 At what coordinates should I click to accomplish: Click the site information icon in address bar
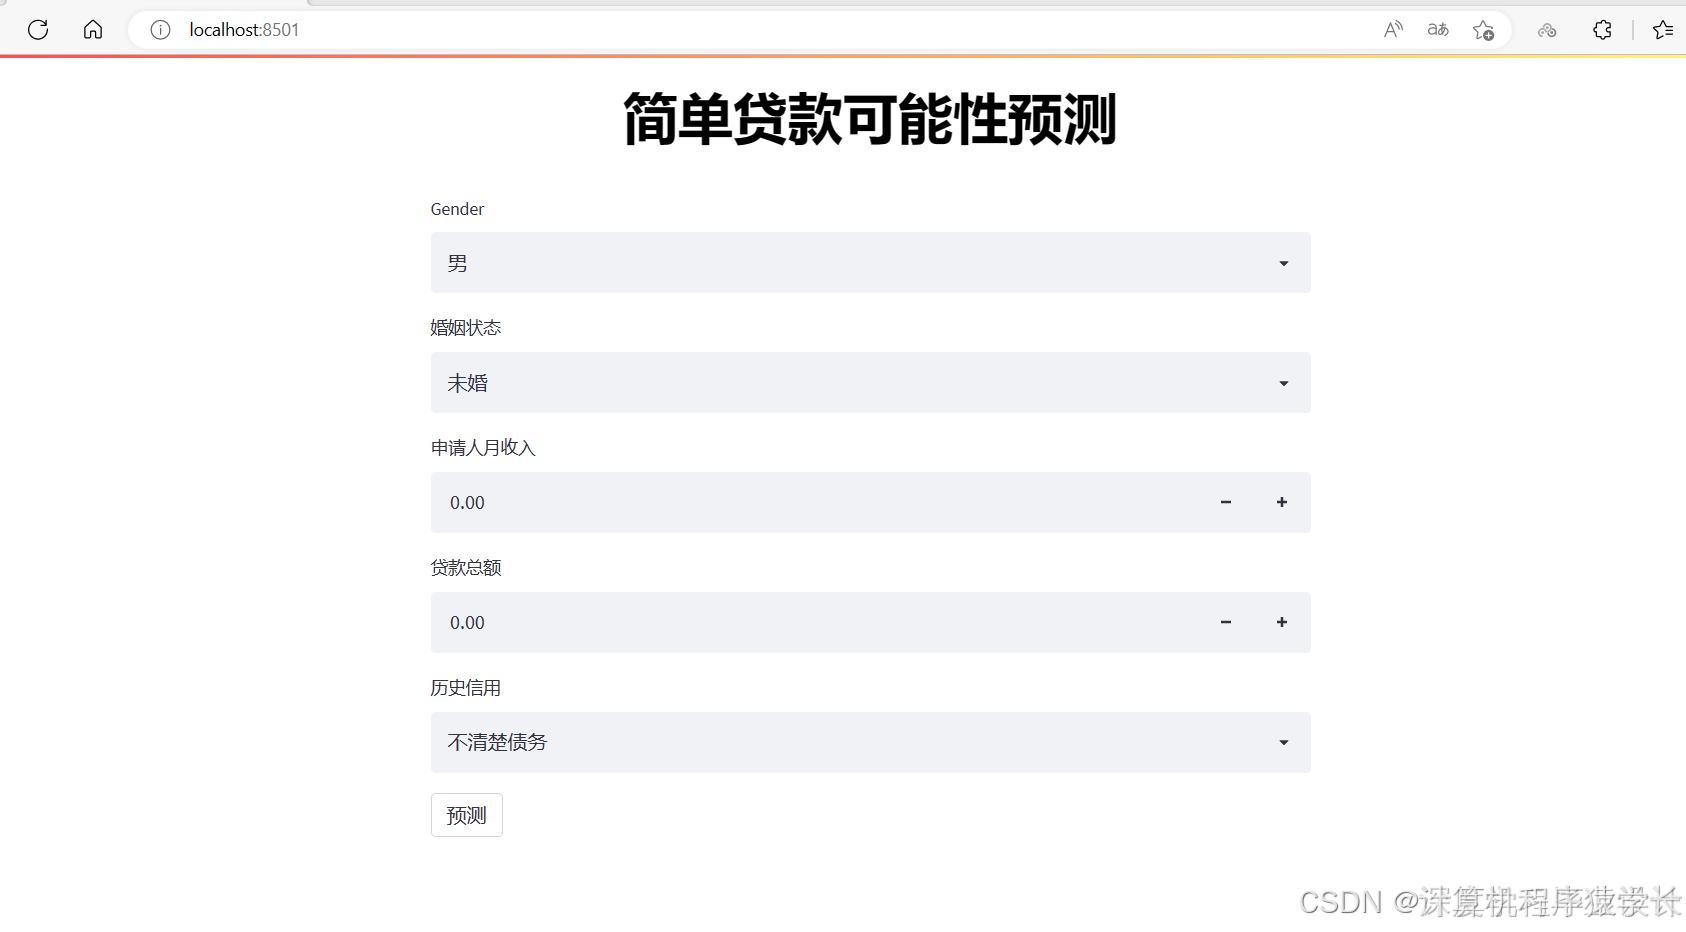(160, 29)
